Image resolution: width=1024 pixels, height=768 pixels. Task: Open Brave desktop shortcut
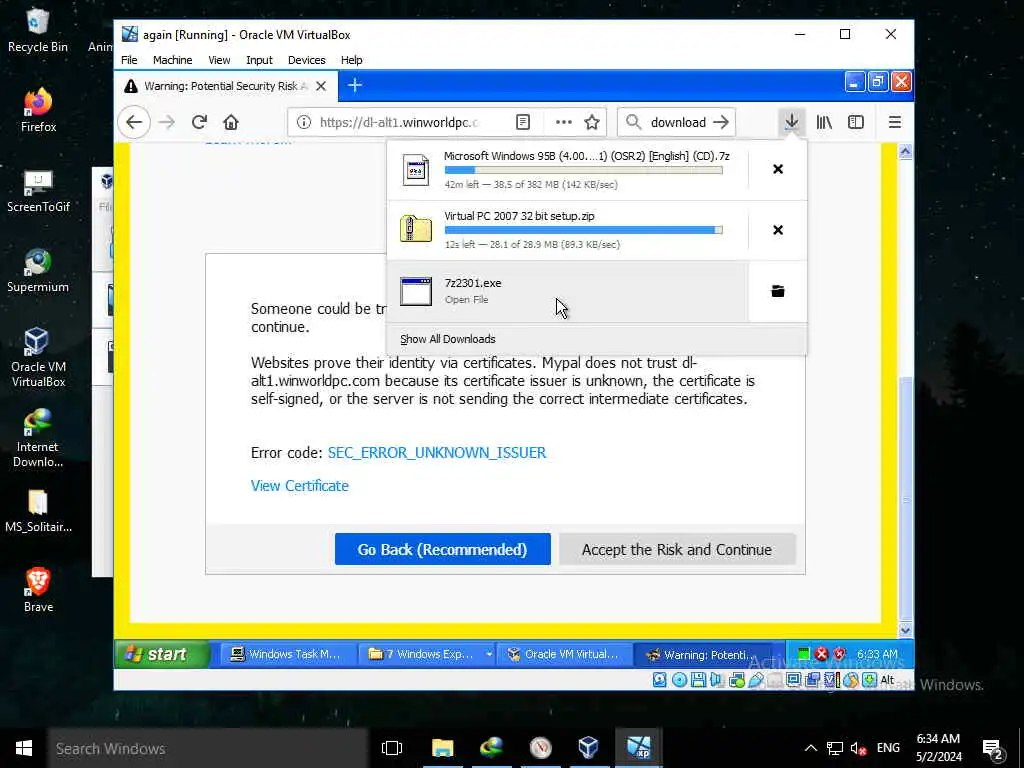(38, 590)
